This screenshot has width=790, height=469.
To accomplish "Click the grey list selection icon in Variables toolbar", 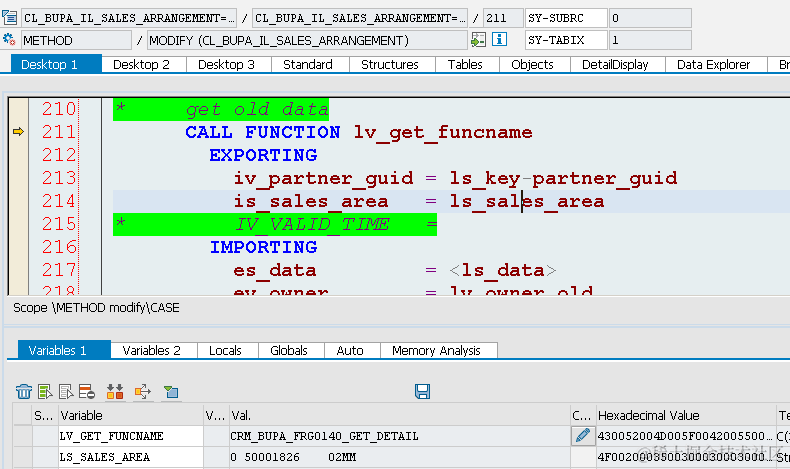I will coord(66,391).
